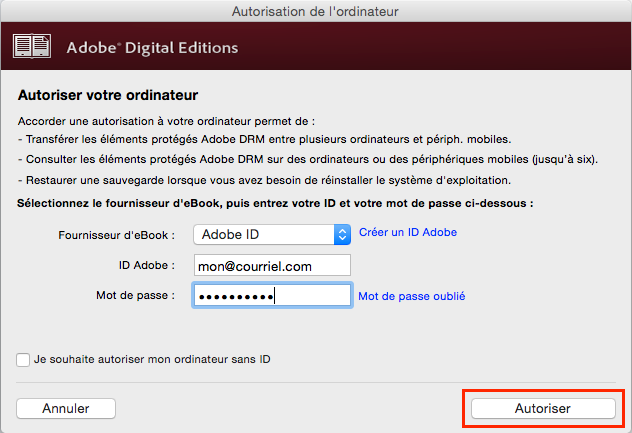The width and height of the screenshot is (632, 433).
Task: Open the Mot de passe oublié link
Action: click(412, 296)
